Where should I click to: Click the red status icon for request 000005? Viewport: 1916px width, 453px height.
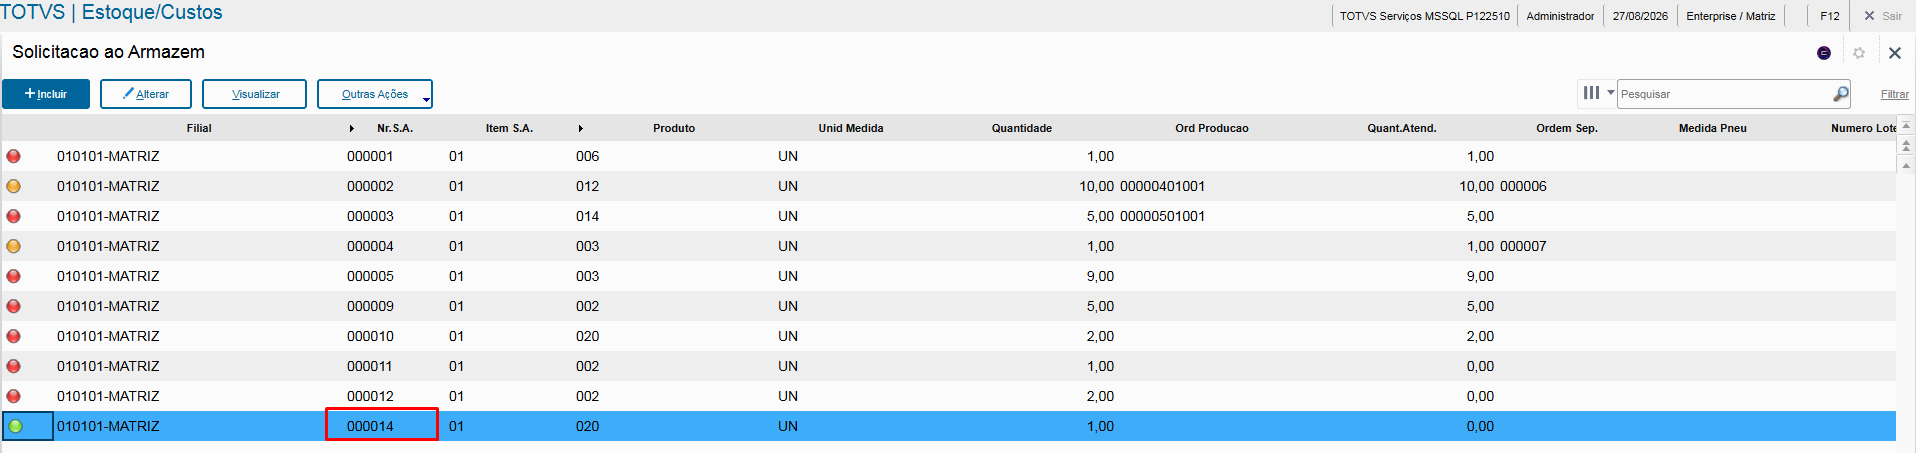point(14,276)
